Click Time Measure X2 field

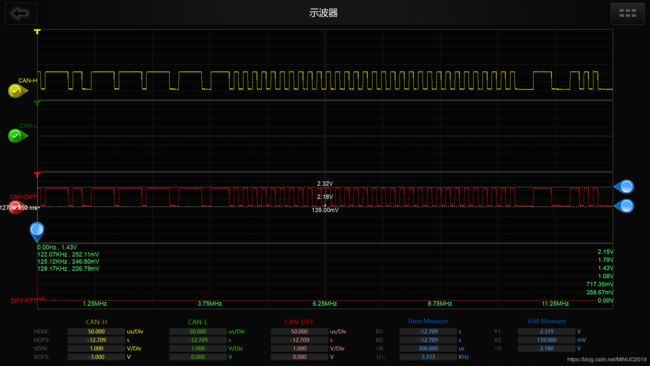pos(428,340)
